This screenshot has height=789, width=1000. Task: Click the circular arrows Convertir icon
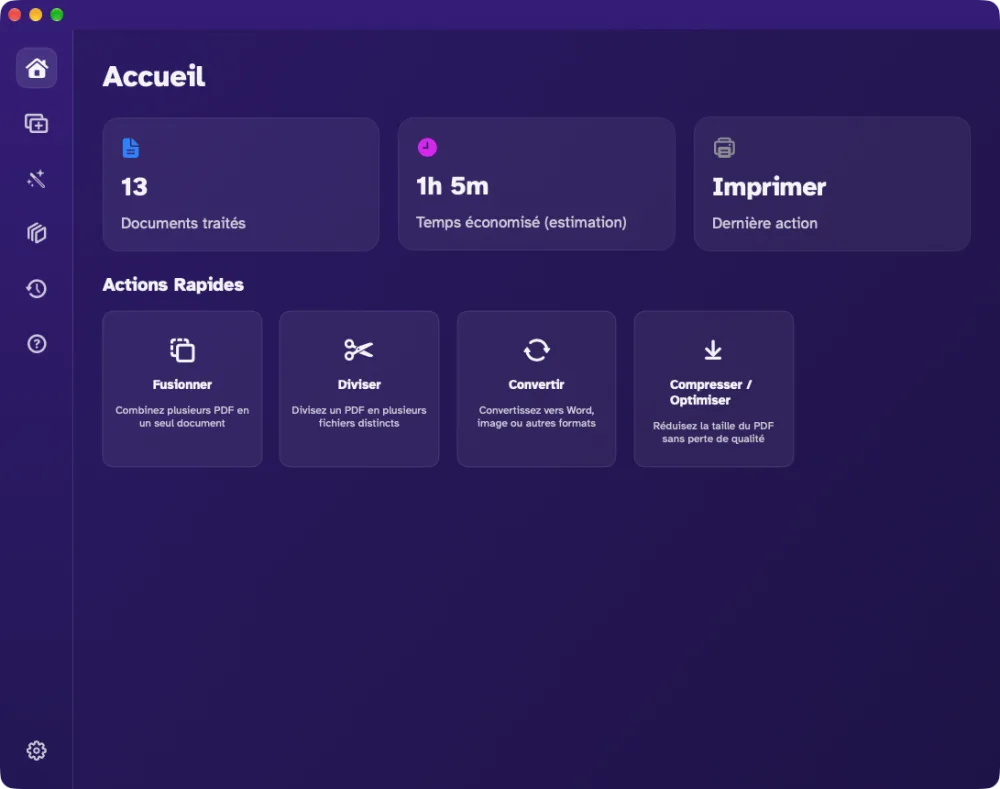coord(536,350)
